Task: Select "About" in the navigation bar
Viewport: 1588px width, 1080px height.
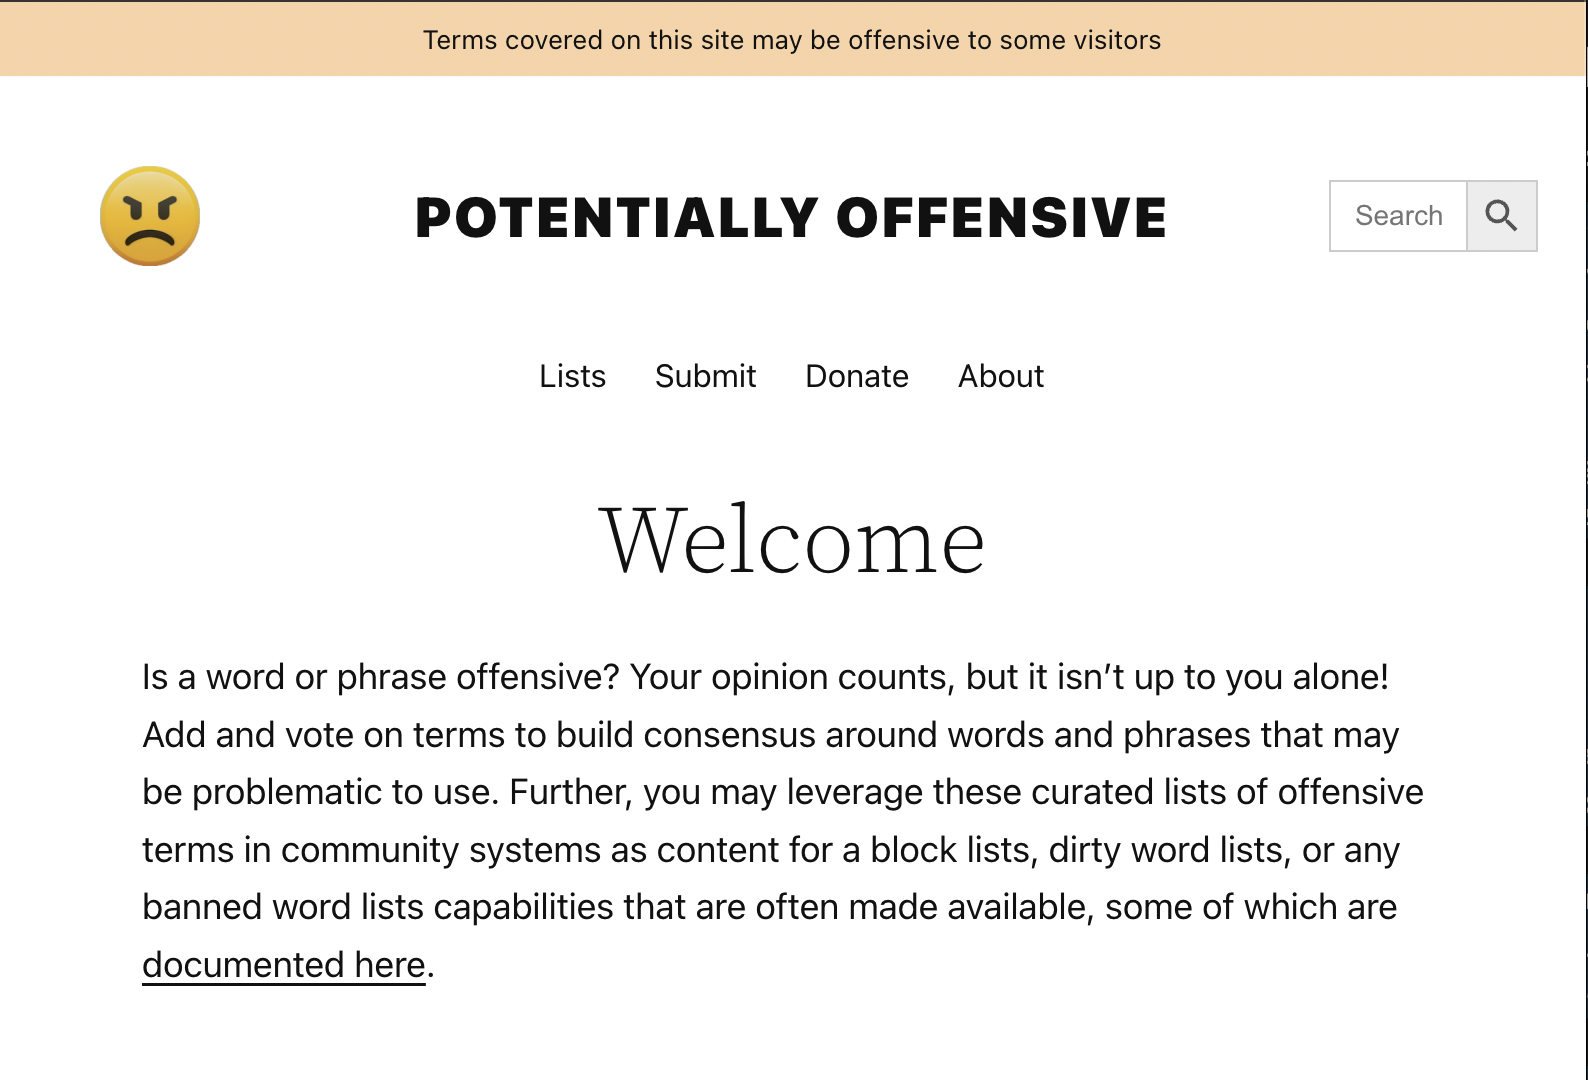Action: [x=1001, y=376]
